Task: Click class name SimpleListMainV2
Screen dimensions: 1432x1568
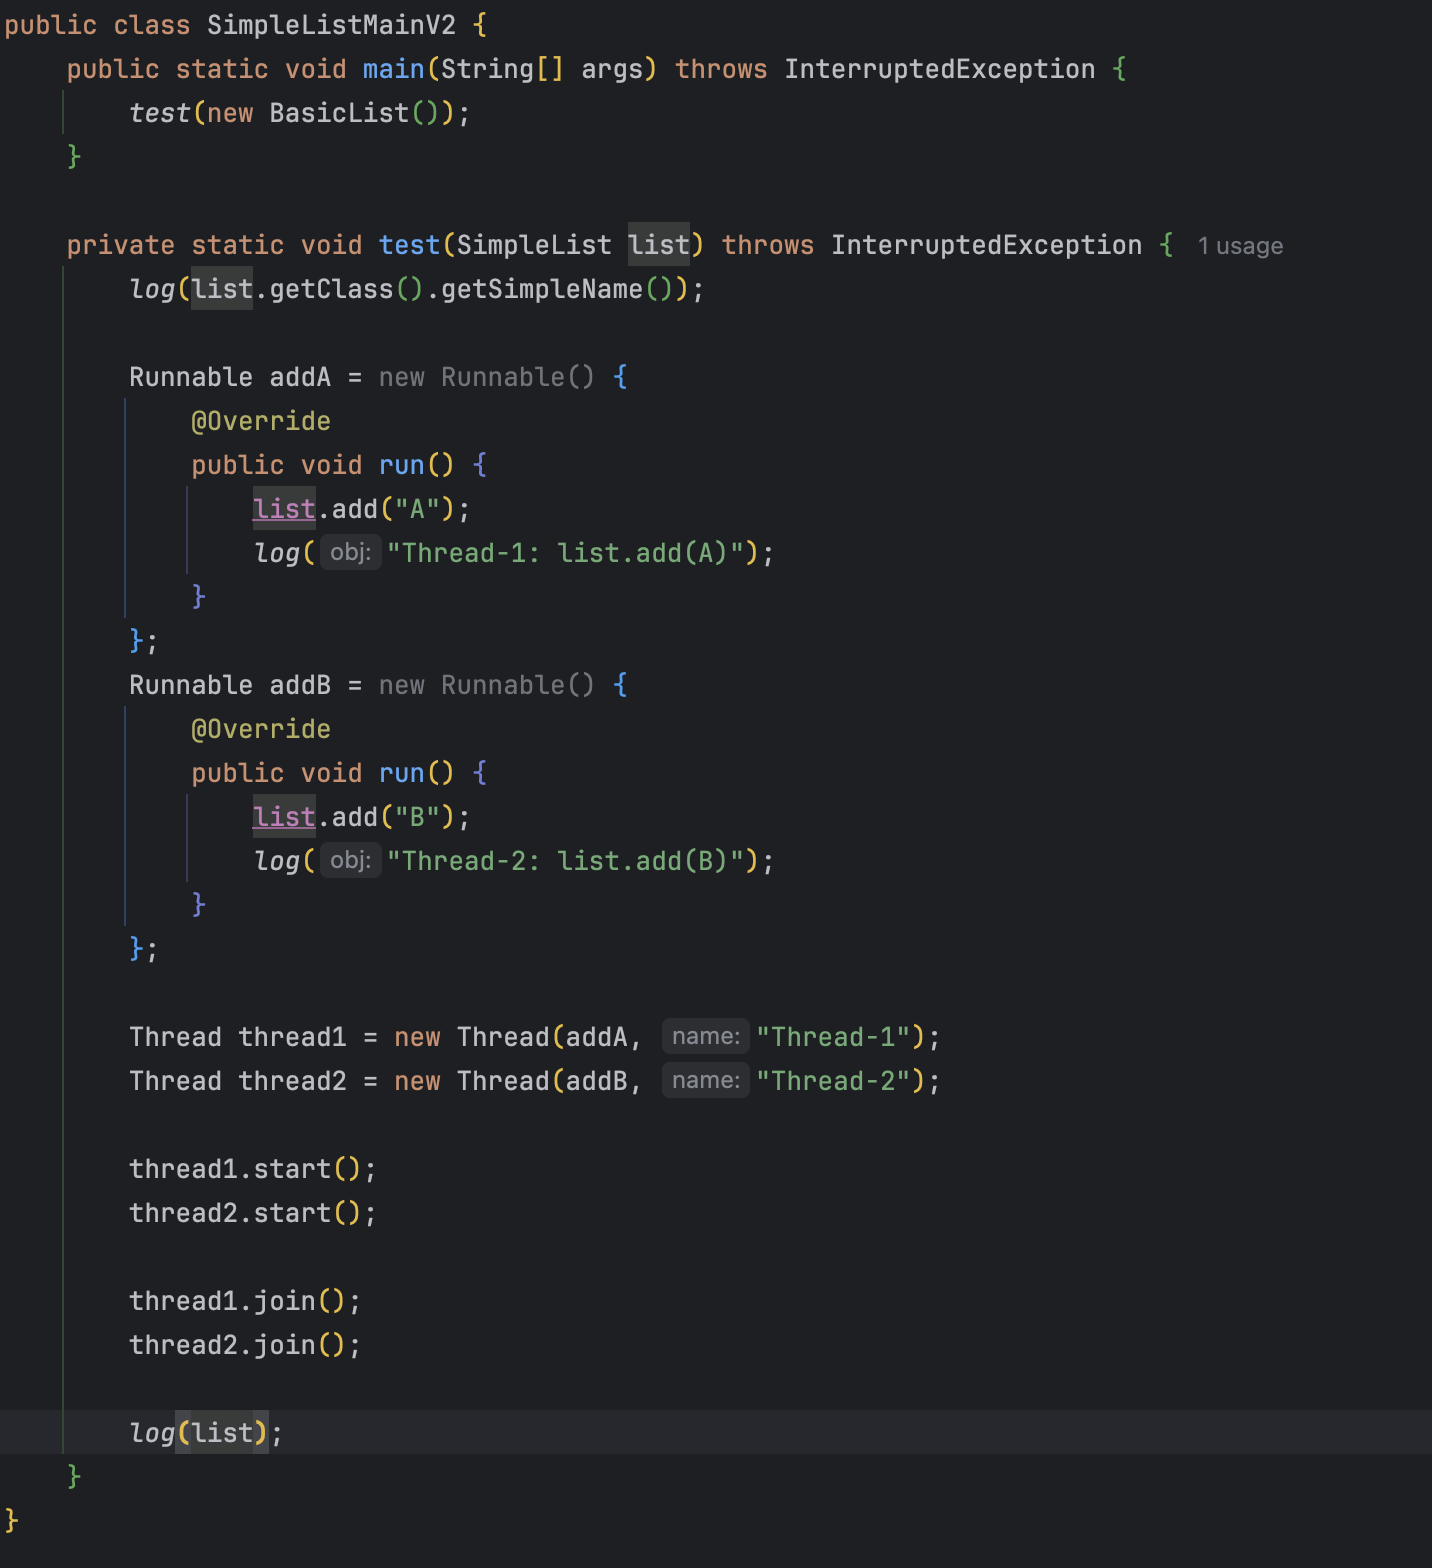Action: point(331,25)
